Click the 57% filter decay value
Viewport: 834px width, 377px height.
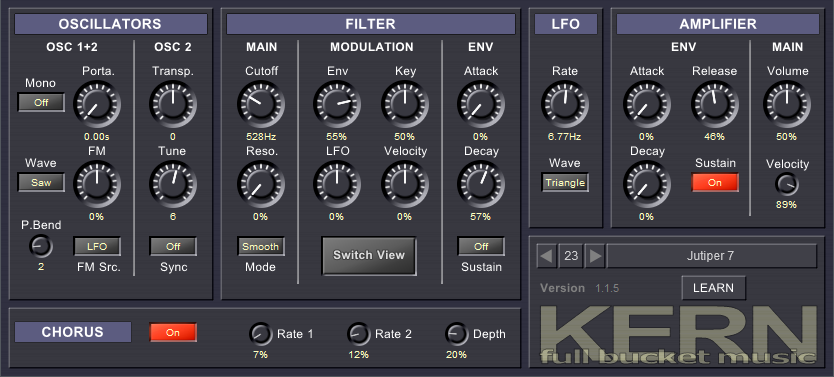481,216
